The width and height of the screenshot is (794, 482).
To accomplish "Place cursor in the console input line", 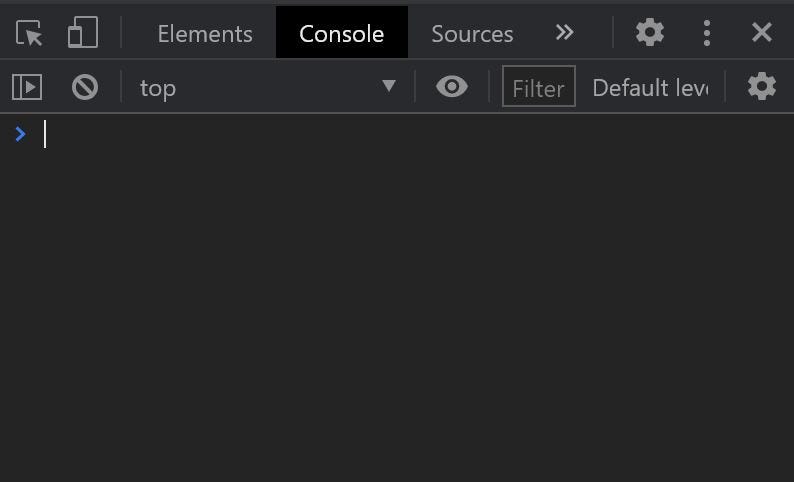I will (x=415, y=134).
